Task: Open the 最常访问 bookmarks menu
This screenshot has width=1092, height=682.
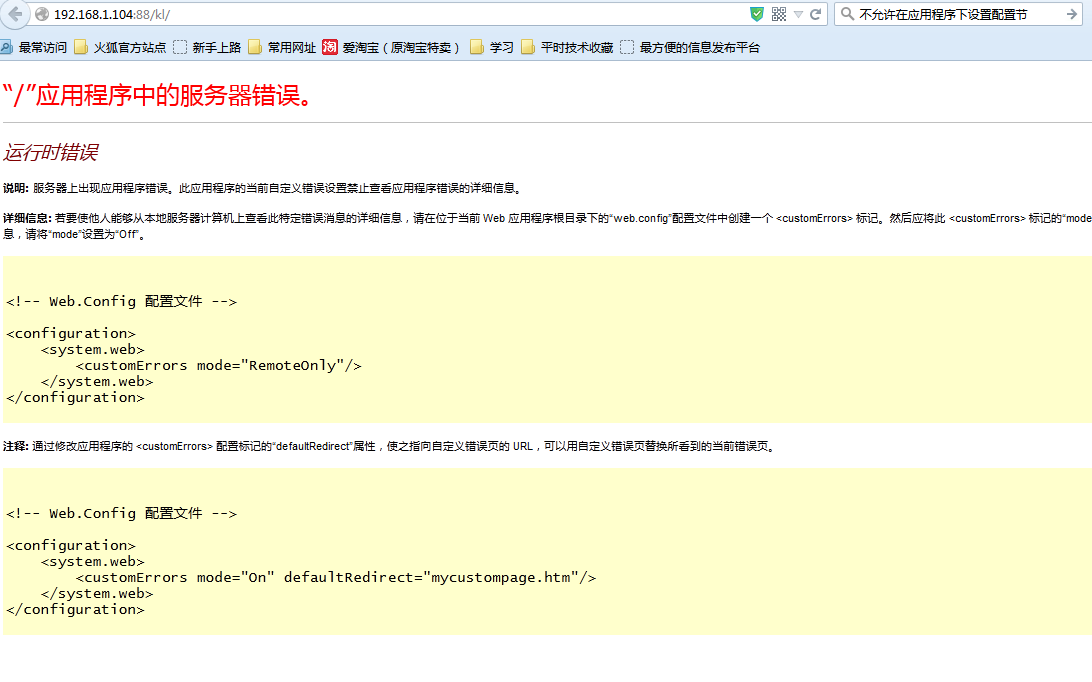Action: click(x=34, y=47)
